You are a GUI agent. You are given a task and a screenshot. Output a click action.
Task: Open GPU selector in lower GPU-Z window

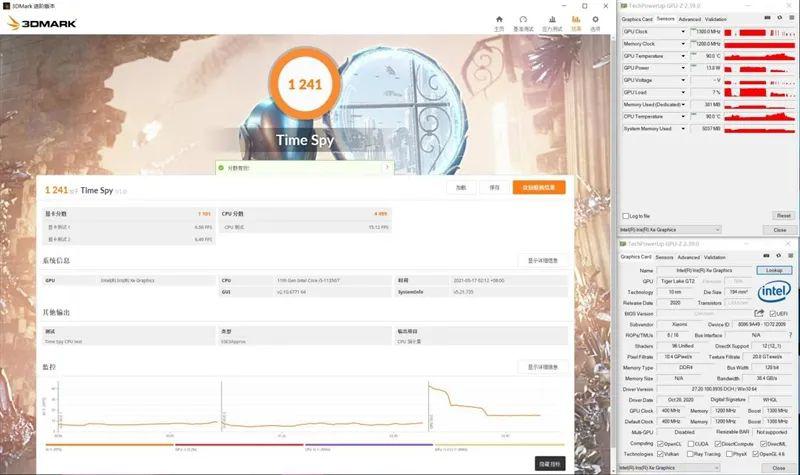pos(669,468)
